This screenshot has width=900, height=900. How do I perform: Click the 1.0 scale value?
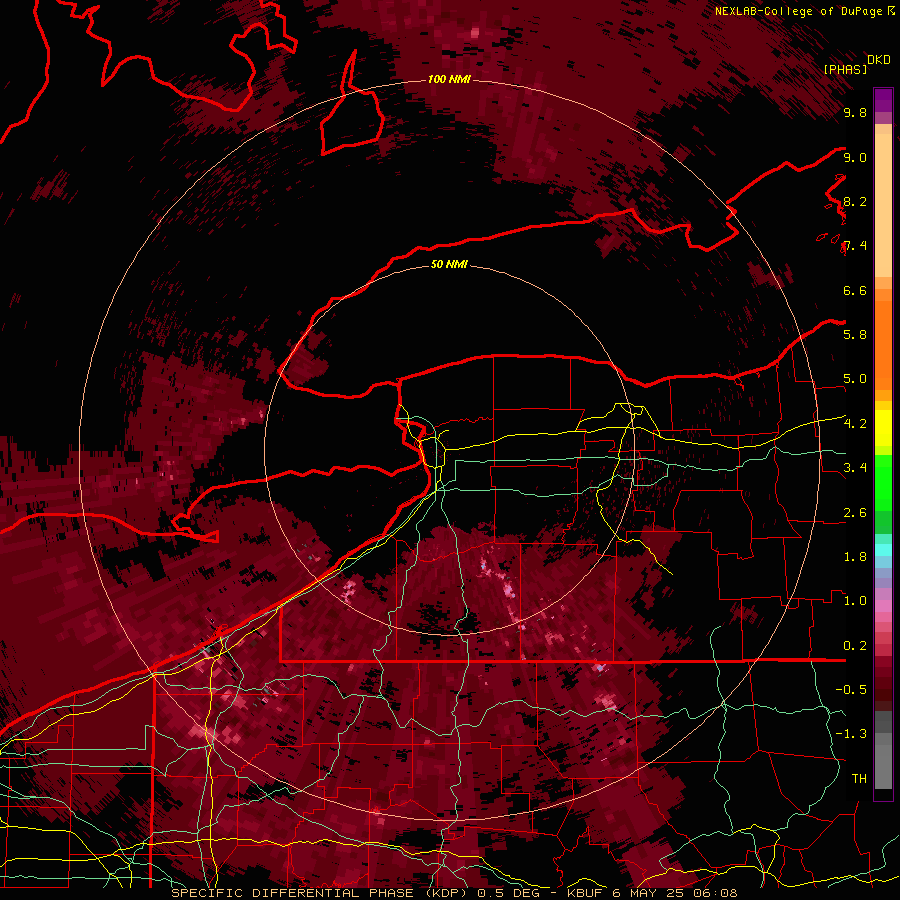pyautogui.click(x=855, y=601)
